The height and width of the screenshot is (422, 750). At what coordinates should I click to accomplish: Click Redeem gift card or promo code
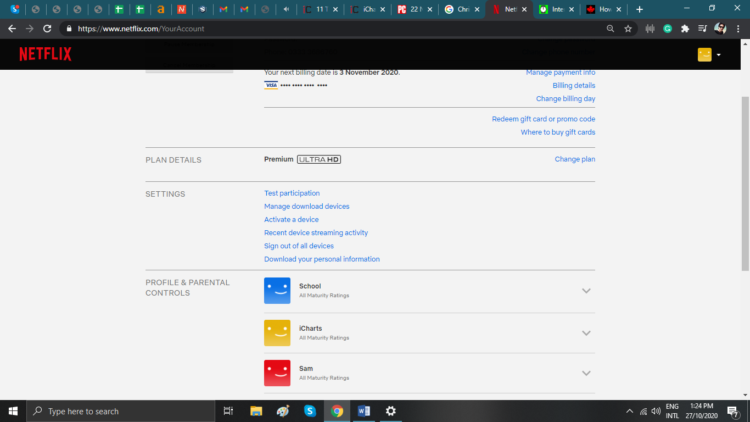point(543,119)
